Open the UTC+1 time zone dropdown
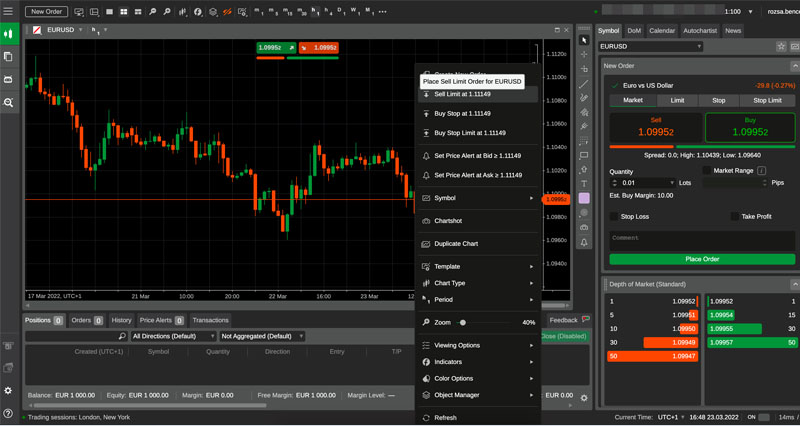800x426 pixels. pyautogui.click(x=671, y=417)
